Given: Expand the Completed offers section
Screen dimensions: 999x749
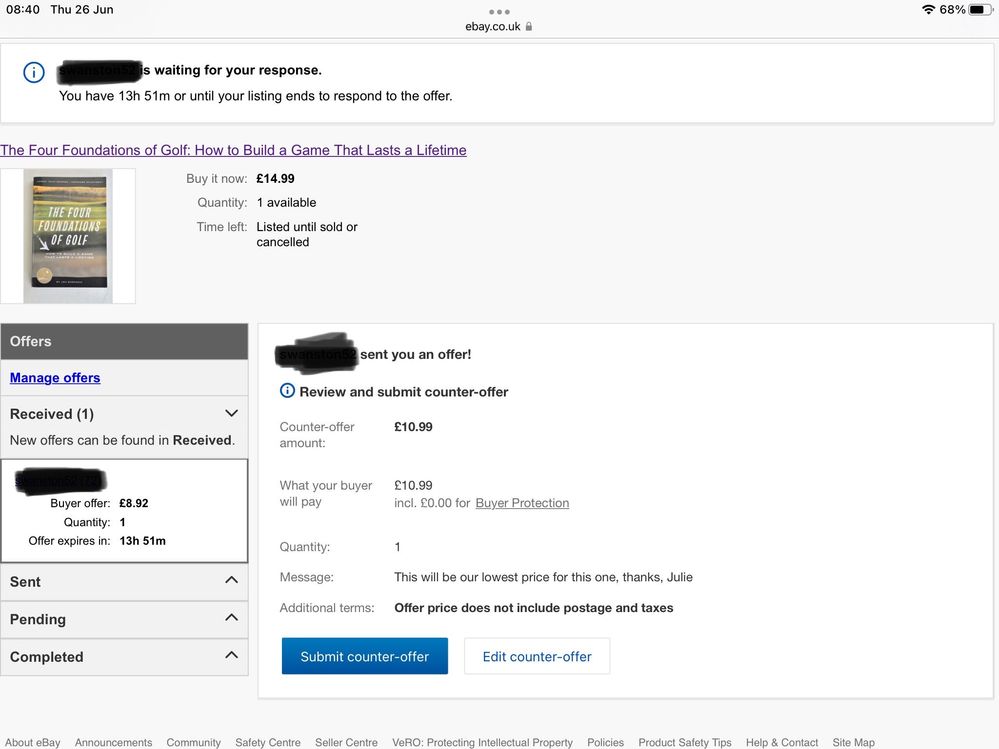Looking at the screenshot, I should [x=124, y=657].
